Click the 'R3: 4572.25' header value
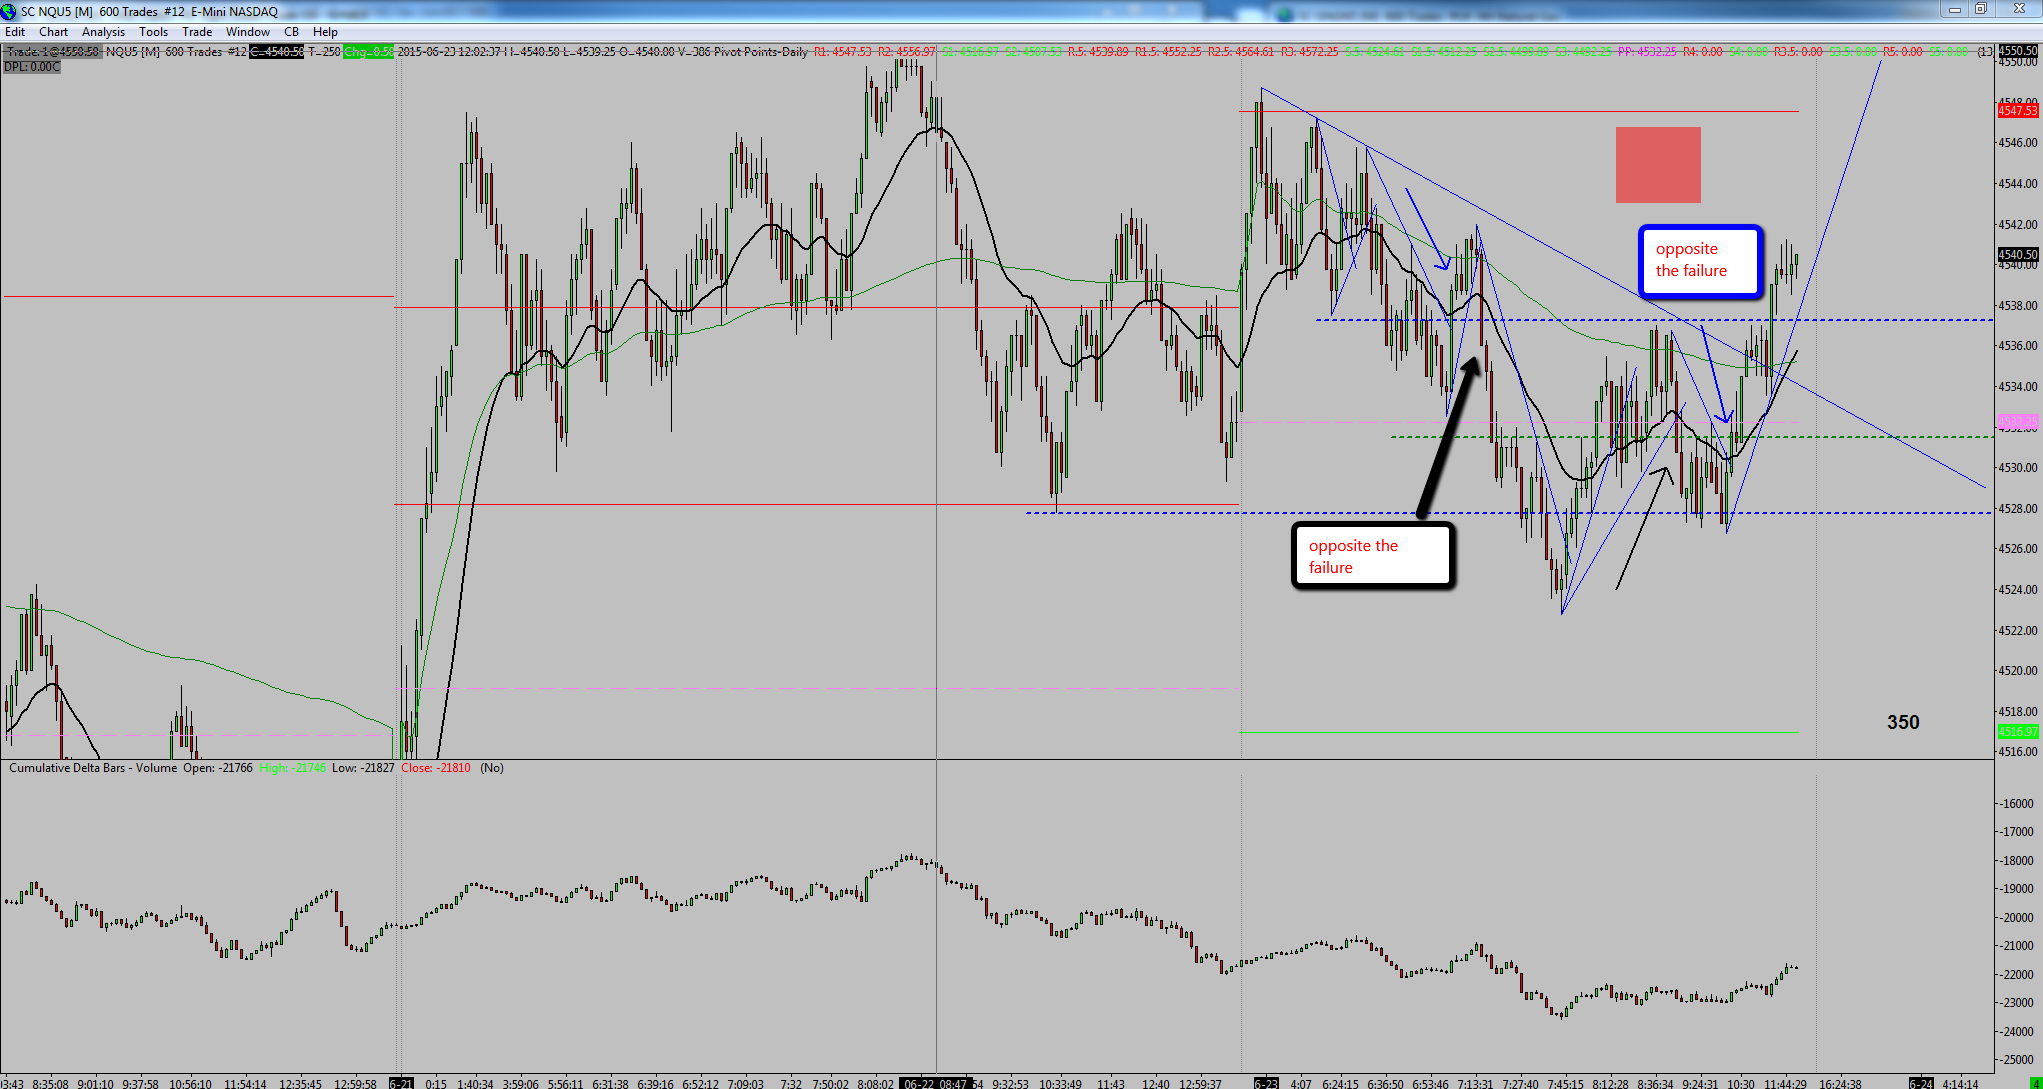This screenshot has height=1089, width=2043. point(1309,52)
